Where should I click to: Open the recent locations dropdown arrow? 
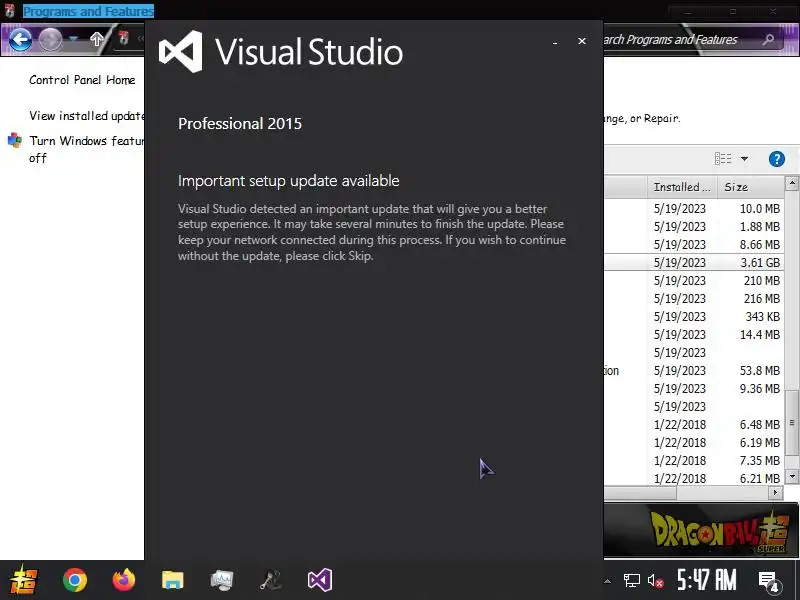tap(73, 39)
